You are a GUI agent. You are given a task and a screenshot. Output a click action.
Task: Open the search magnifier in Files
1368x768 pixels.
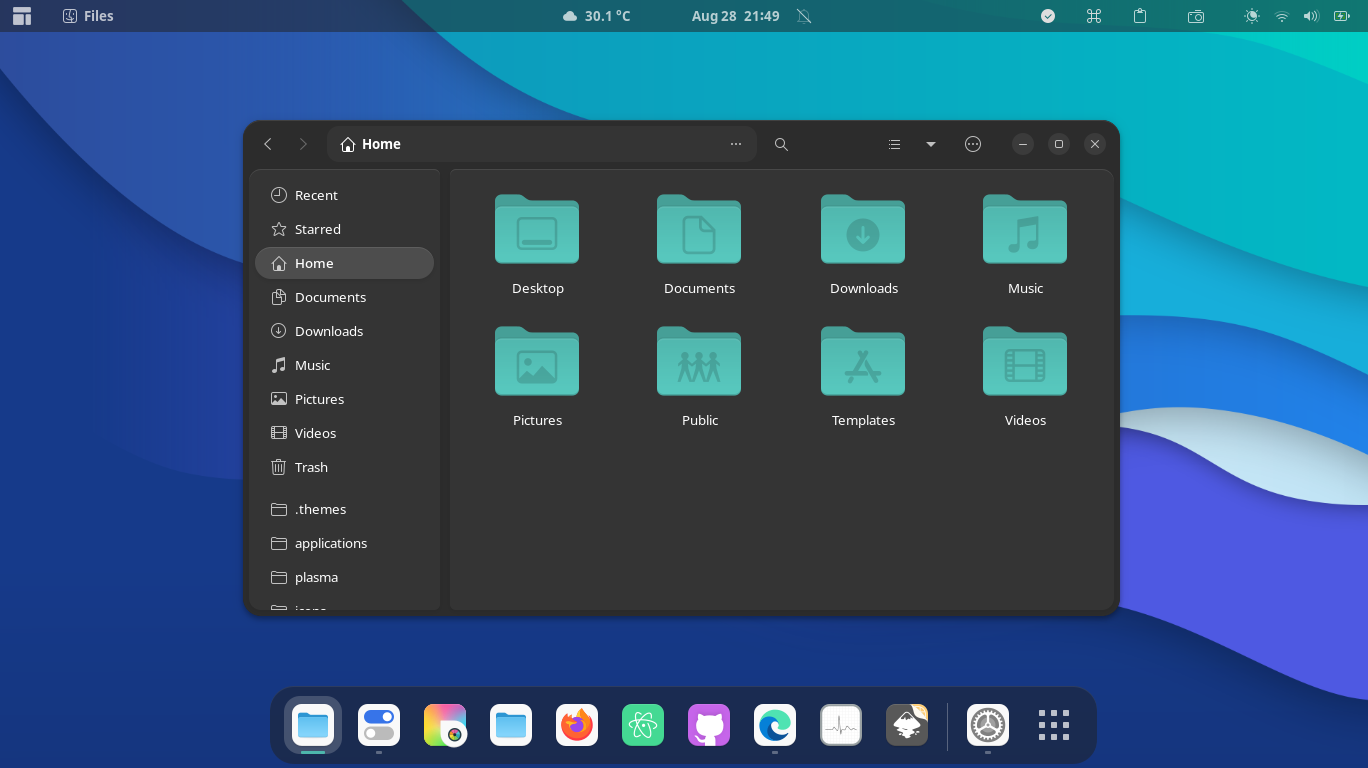(x=781, y=144)
